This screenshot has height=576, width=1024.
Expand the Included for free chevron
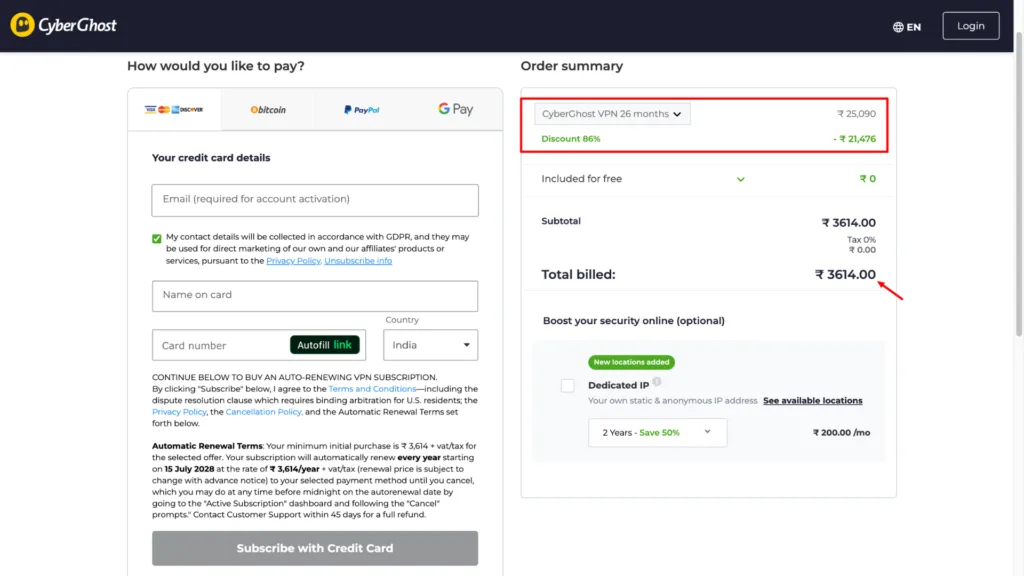pos(741,179)
